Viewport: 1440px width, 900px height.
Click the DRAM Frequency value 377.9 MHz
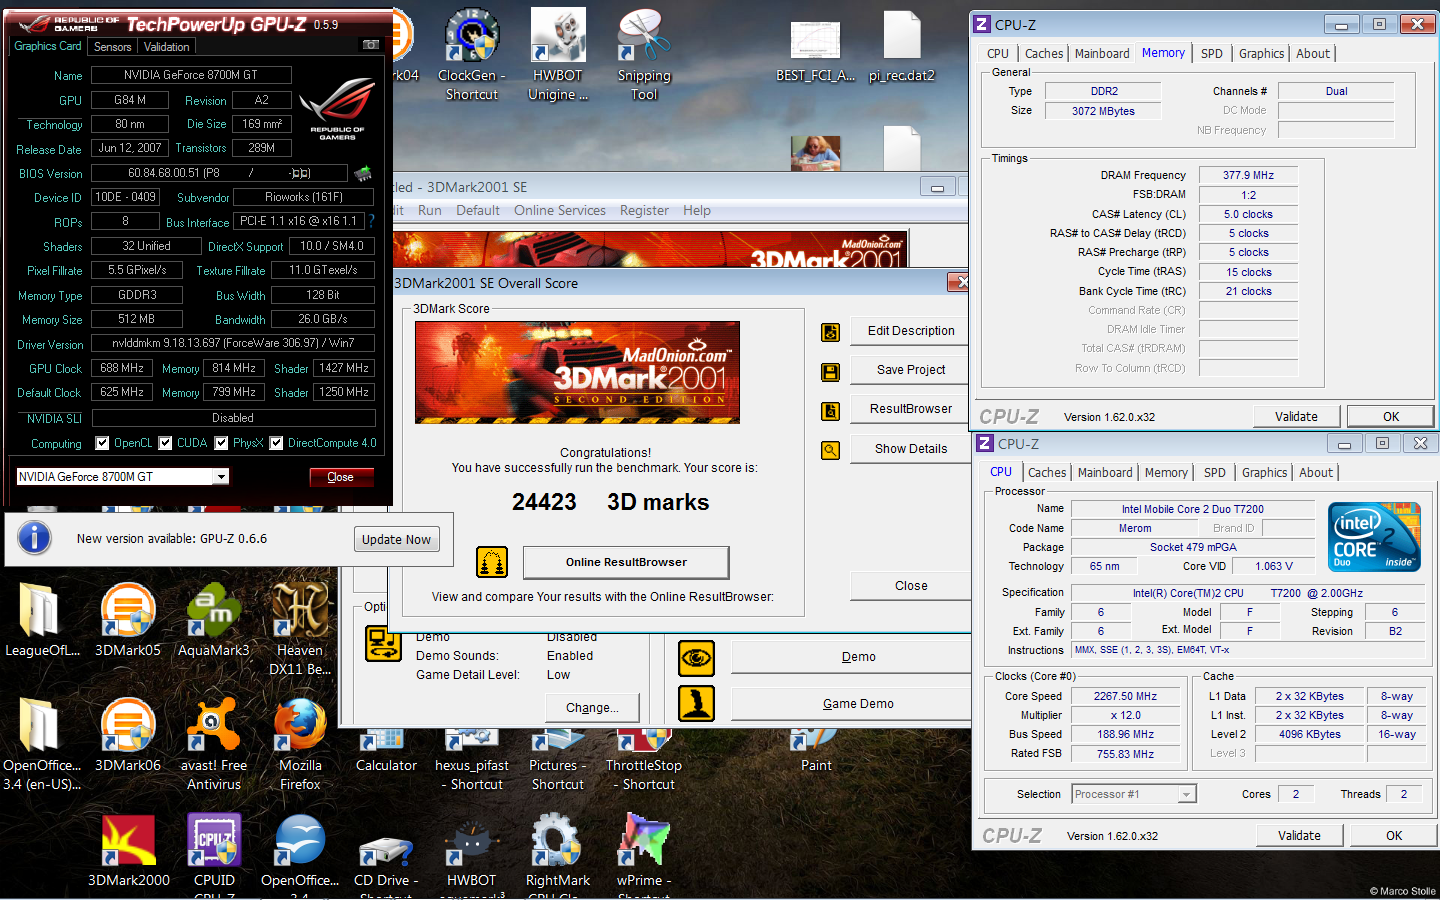1248,175
